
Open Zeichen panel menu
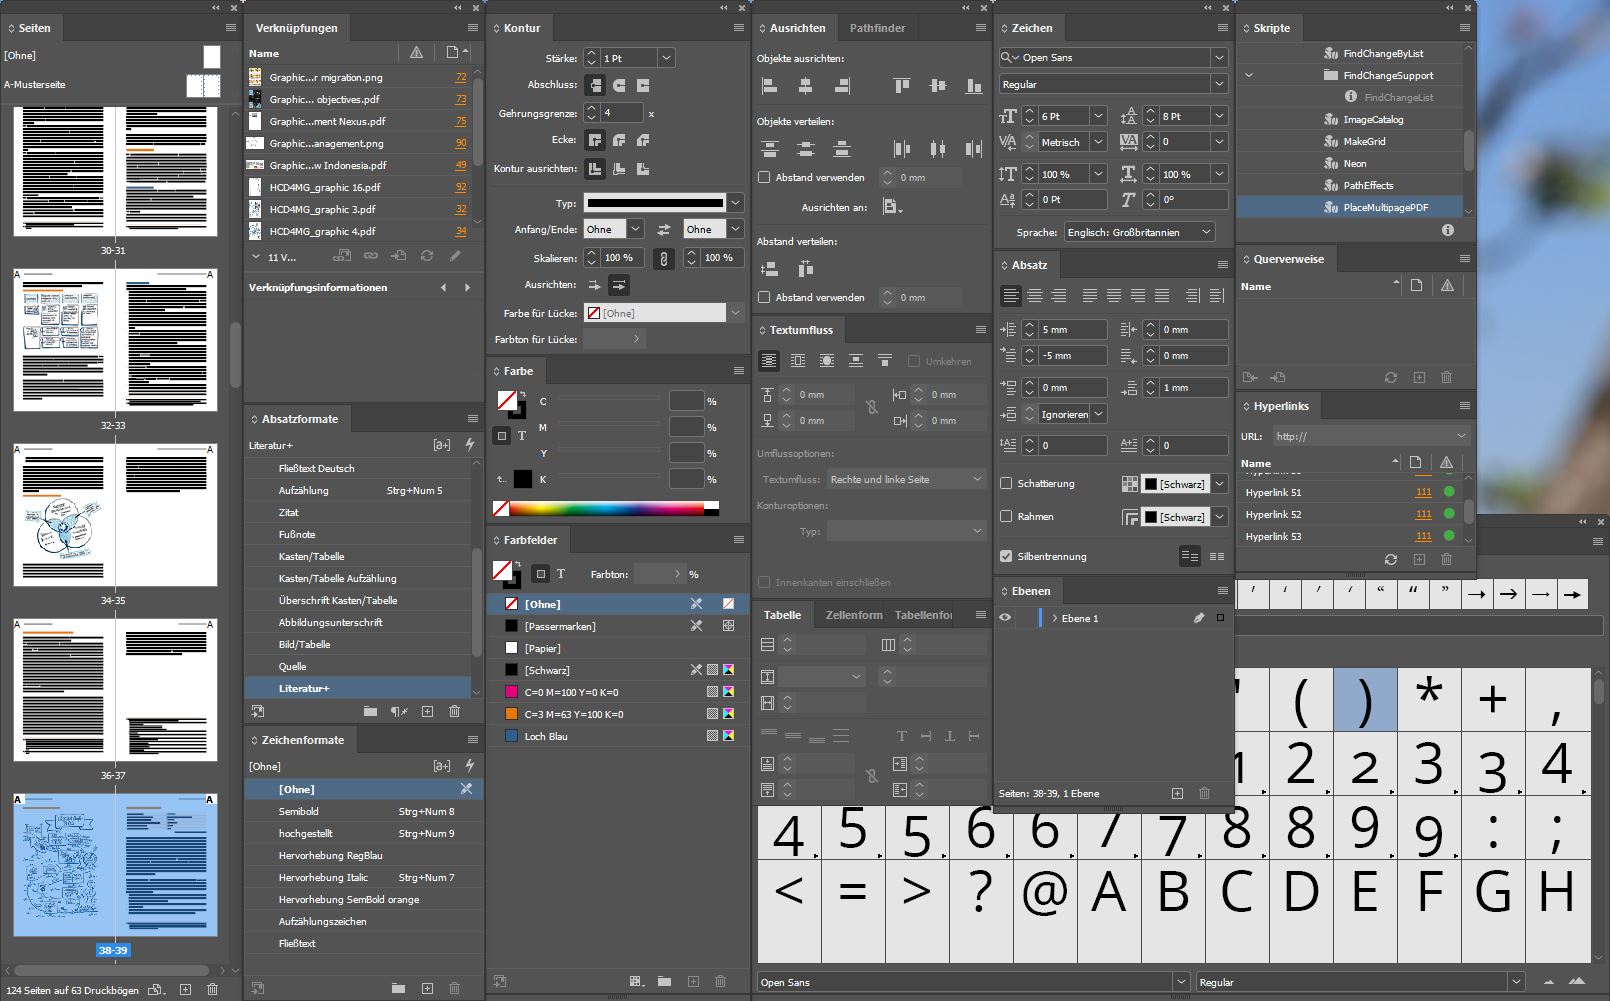1222,28
